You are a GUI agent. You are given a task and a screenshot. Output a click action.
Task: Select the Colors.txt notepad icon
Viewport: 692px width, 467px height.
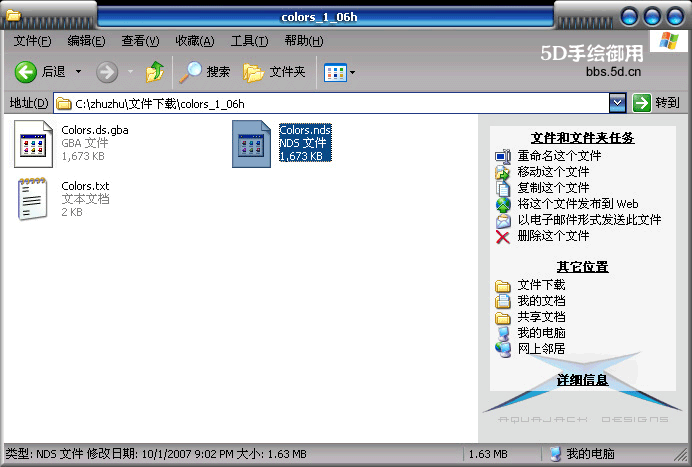32,199
